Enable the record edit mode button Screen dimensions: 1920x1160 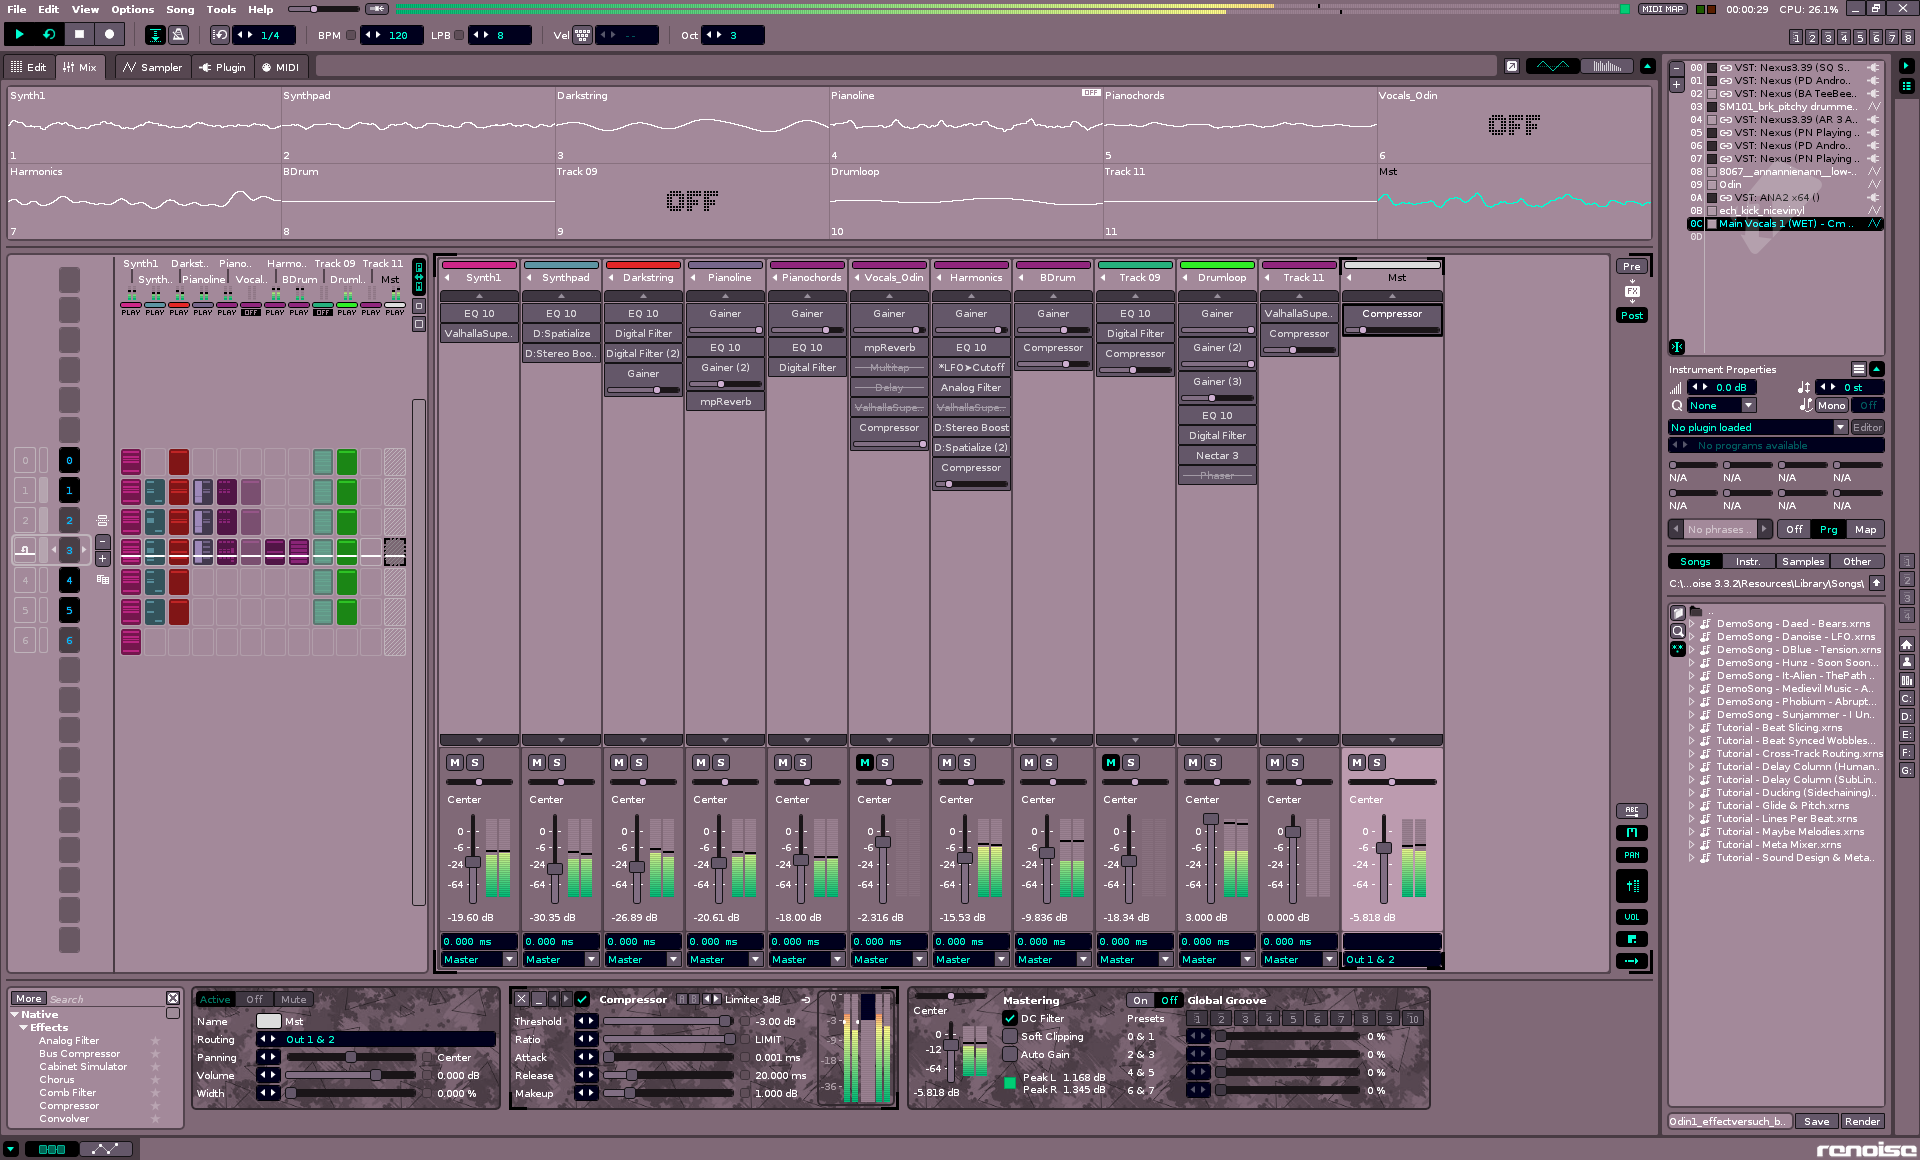click(109, 34)
